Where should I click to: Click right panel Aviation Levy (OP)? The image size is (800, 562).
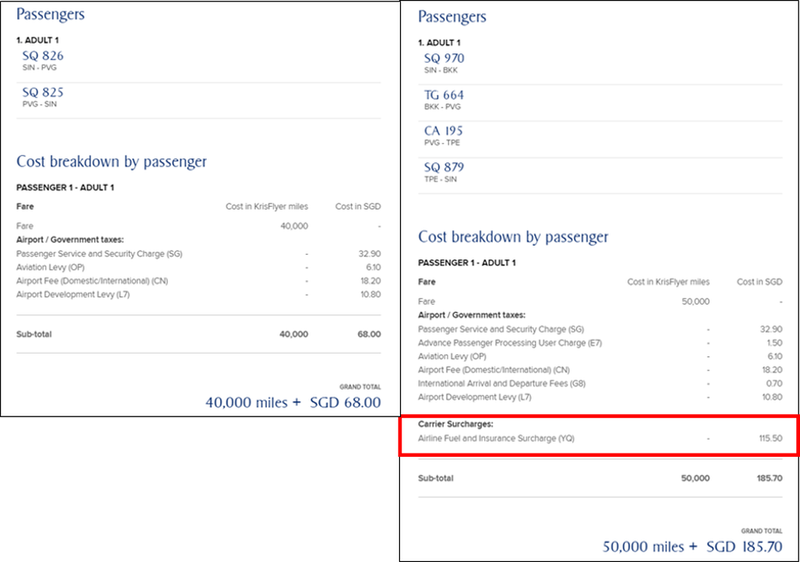pos(452,356)
